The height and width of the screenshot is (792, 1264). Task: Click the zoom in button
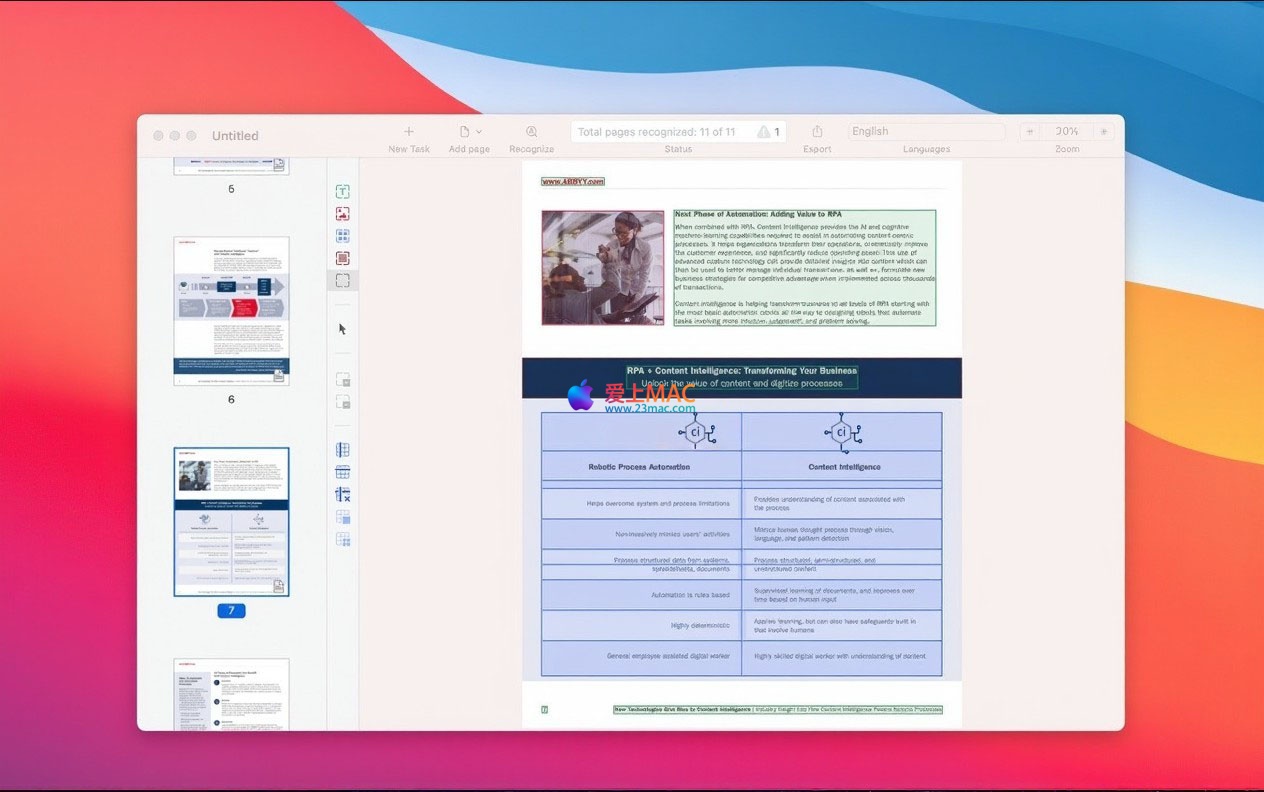(x=1104, y=132)
